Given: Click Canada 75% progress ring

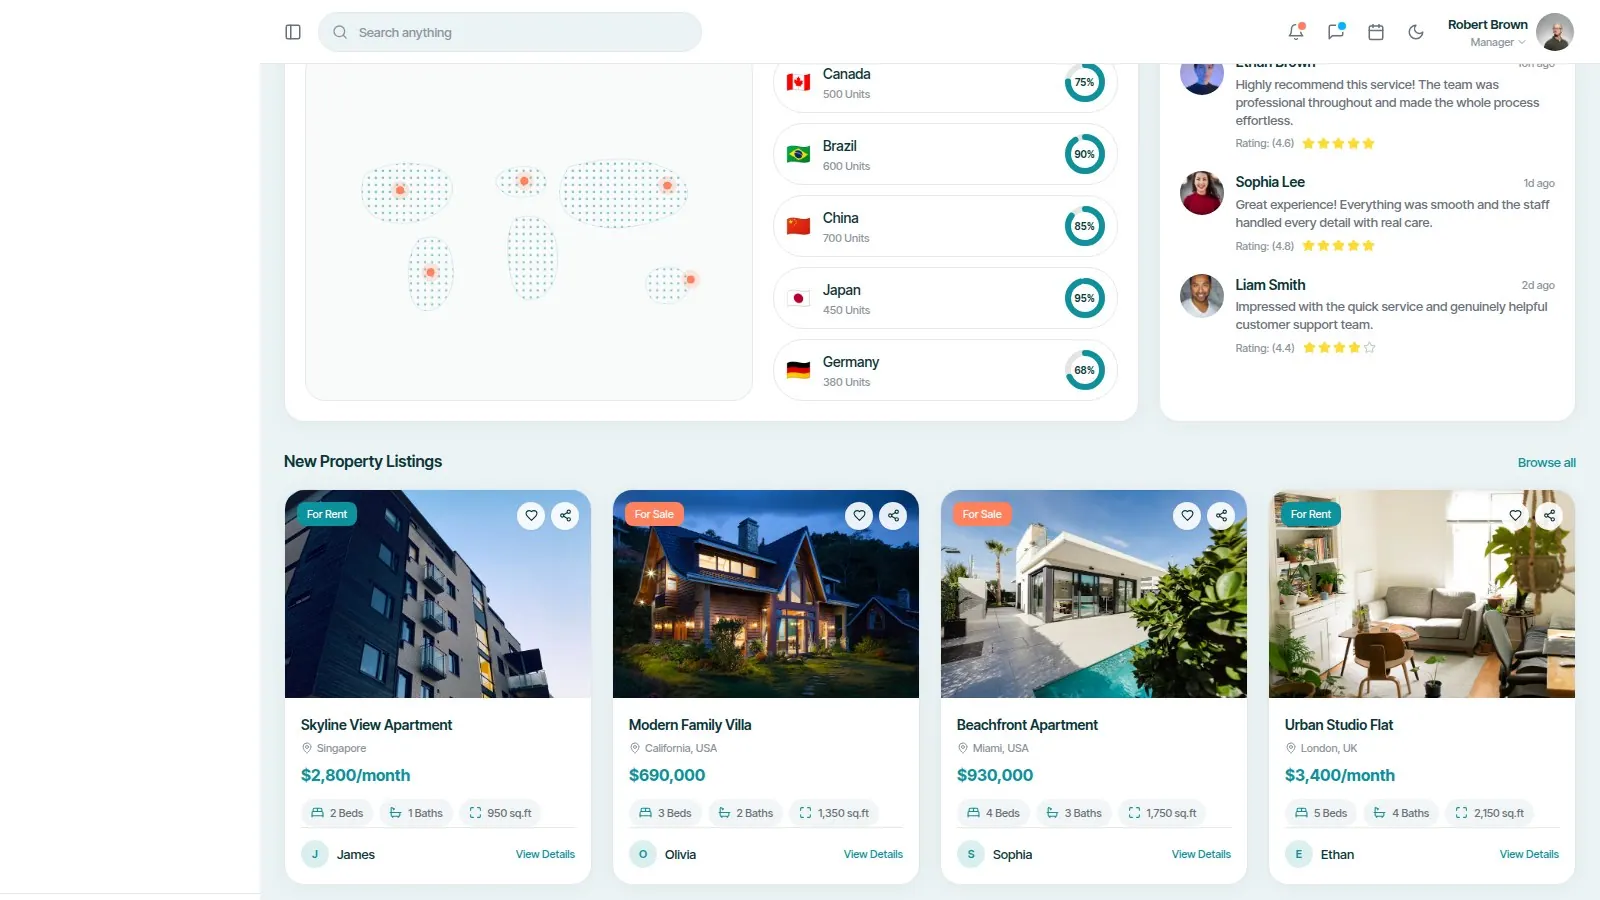Looking at the screenshot, I should click(x=1084, y=82).
